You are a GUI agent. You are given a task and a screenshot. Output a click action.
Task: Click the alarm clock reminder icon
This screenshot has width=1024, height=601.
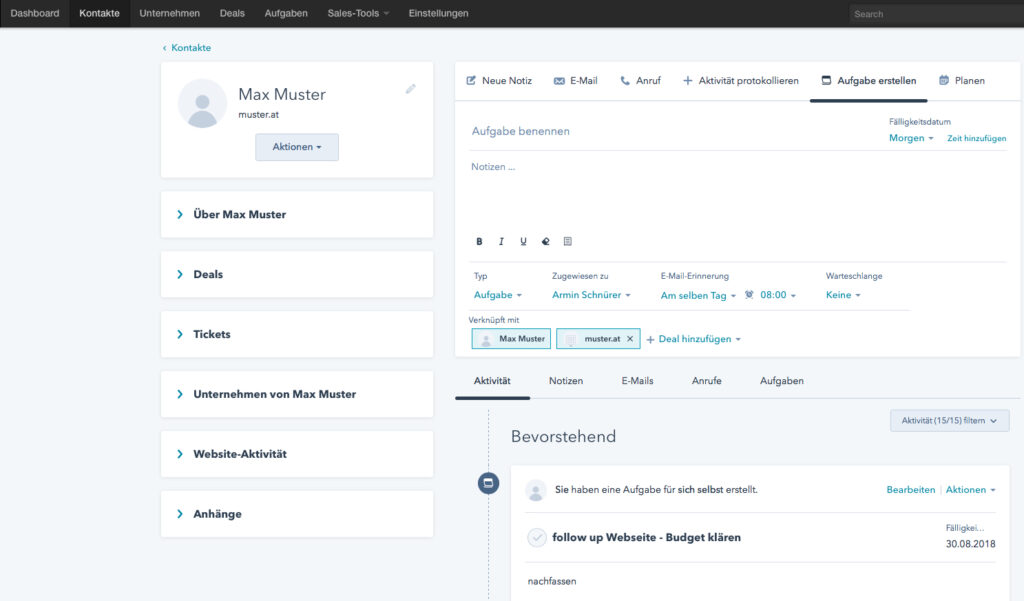[x=749, y=295]
